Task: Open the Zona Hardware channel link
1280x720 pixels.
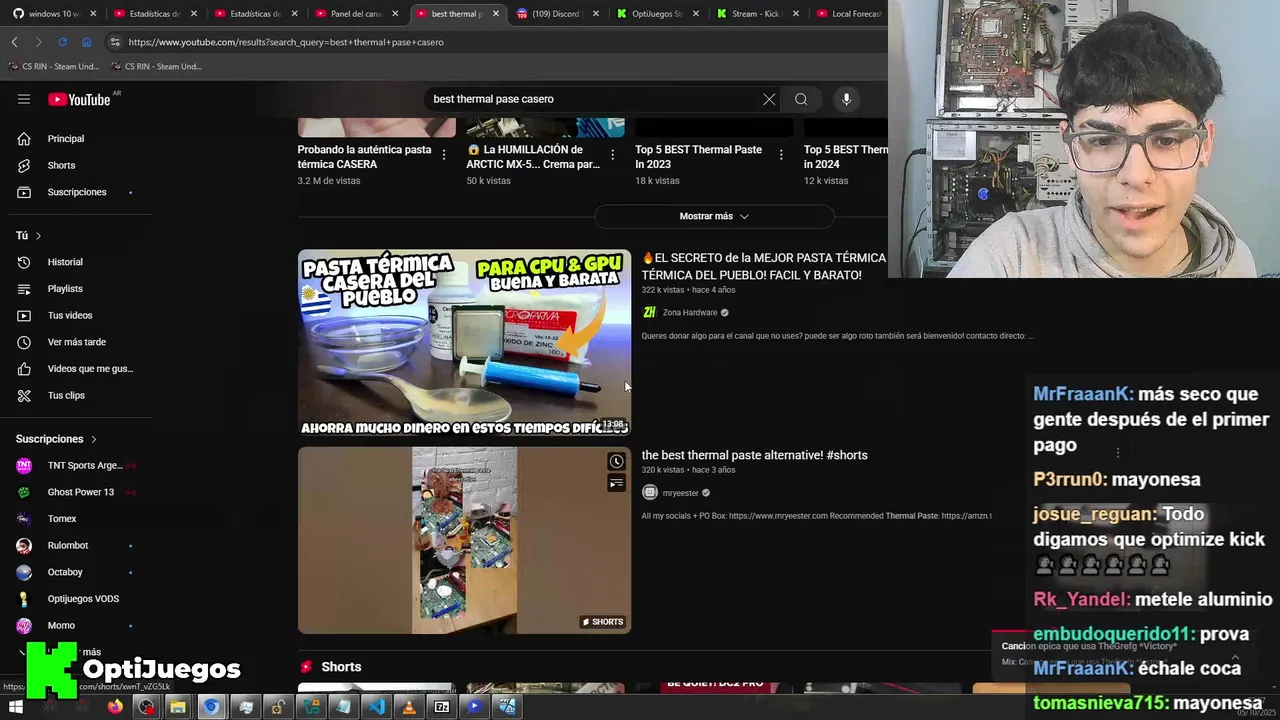Action: pos(689,313)
